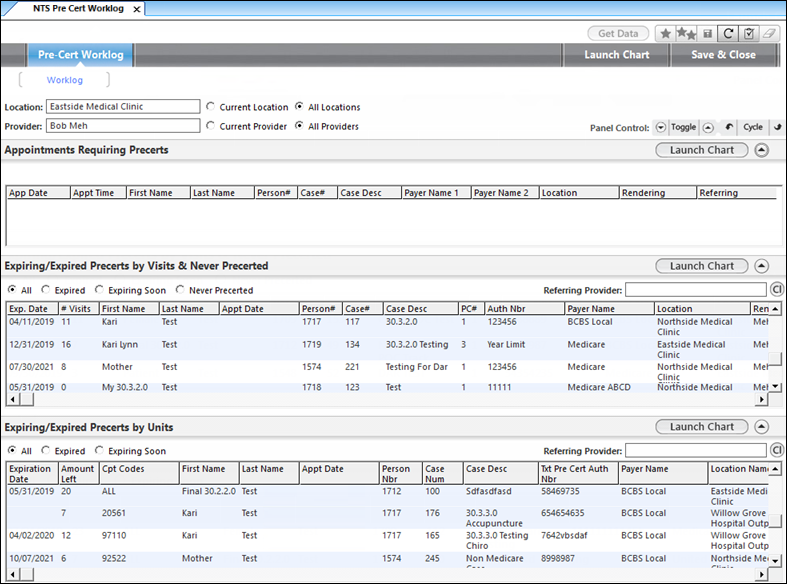
Task: Close the NTS Pre Cert Worklog tab
Action: point(137,9)
